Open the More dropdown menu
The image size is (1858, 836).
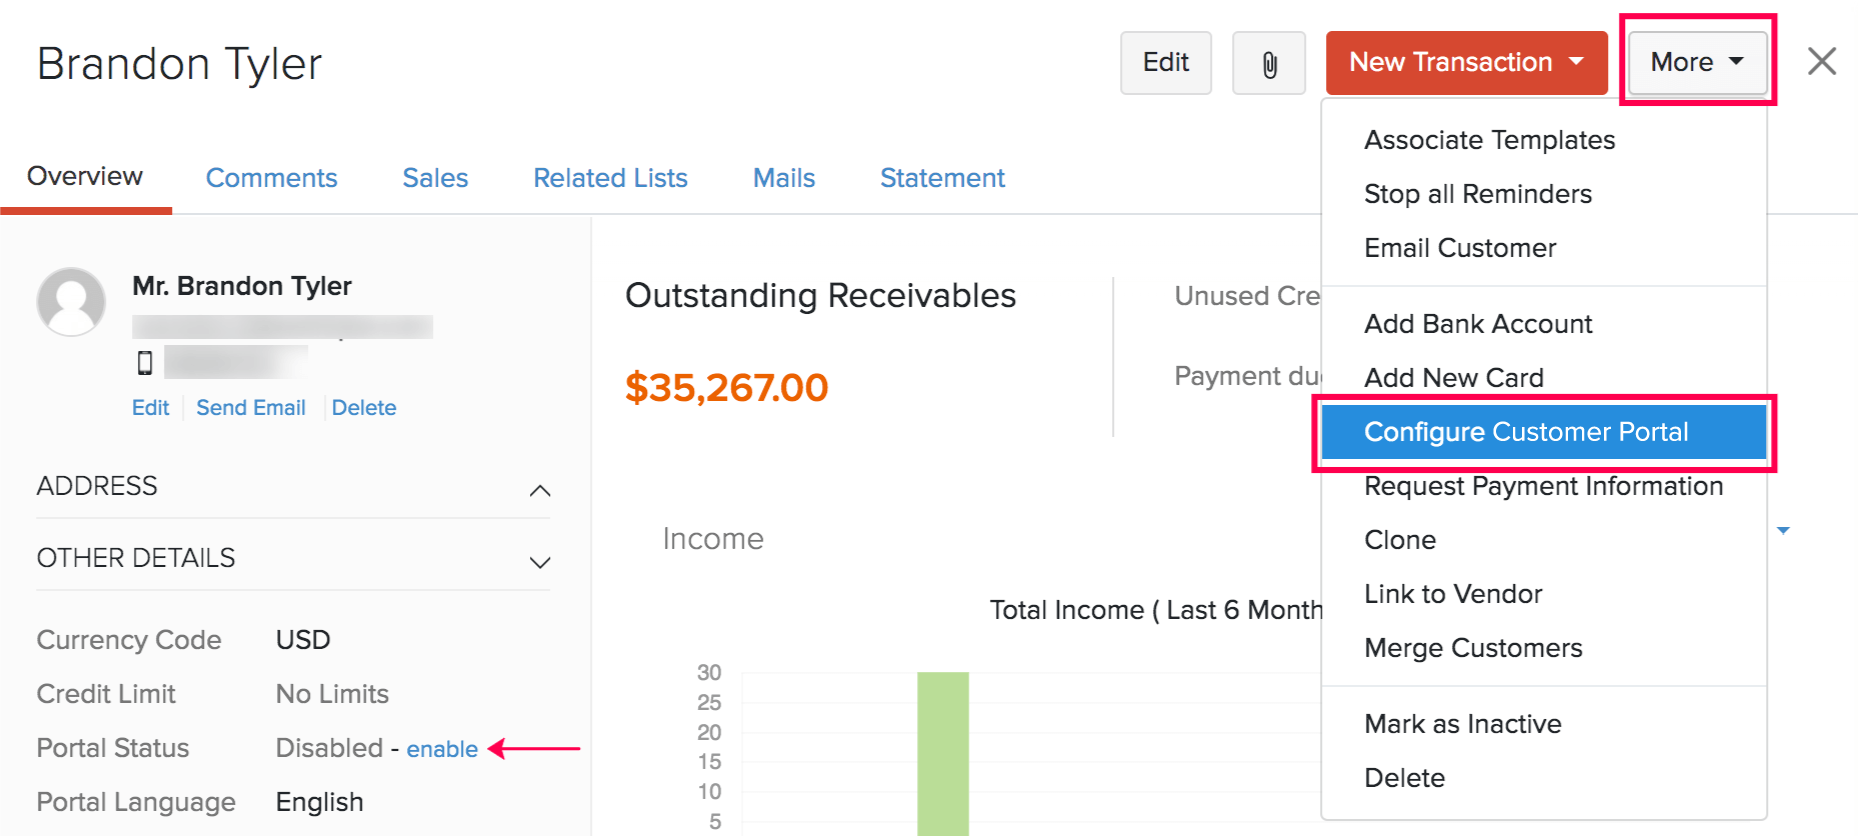point(1696,63)
